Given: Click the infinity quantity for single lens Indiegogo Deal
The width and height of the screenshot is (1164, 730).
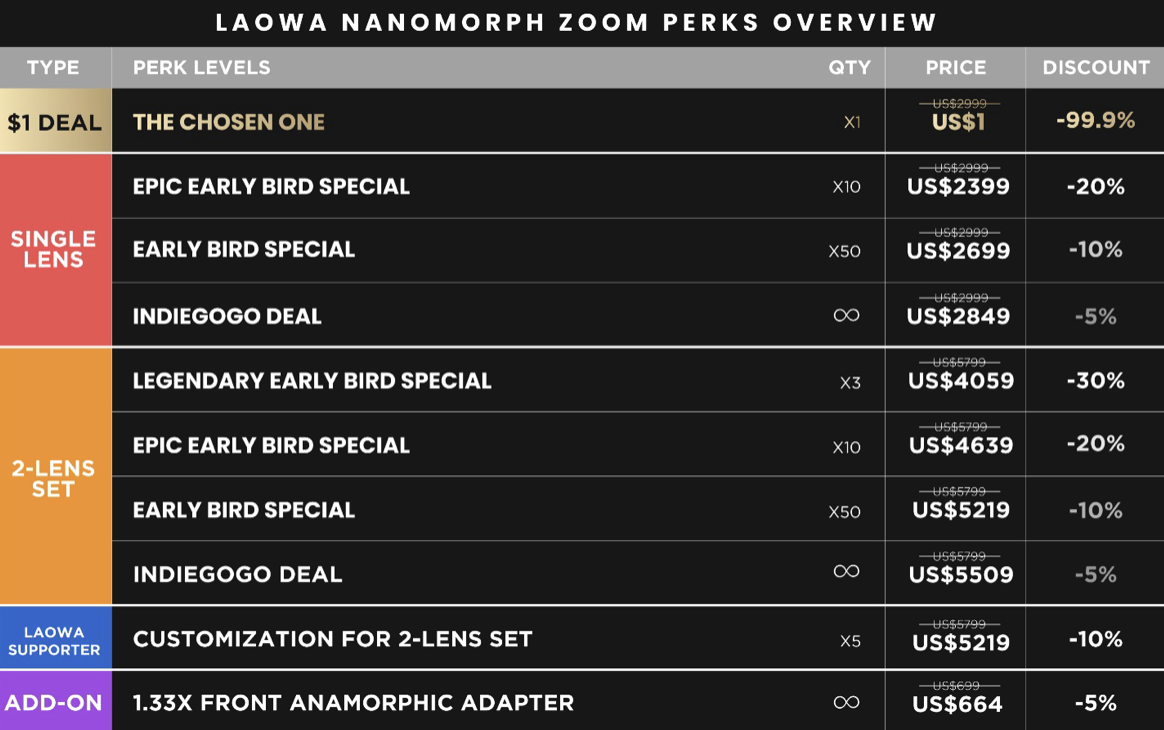Looking at the screenshot, I should [x=846, y=315].
